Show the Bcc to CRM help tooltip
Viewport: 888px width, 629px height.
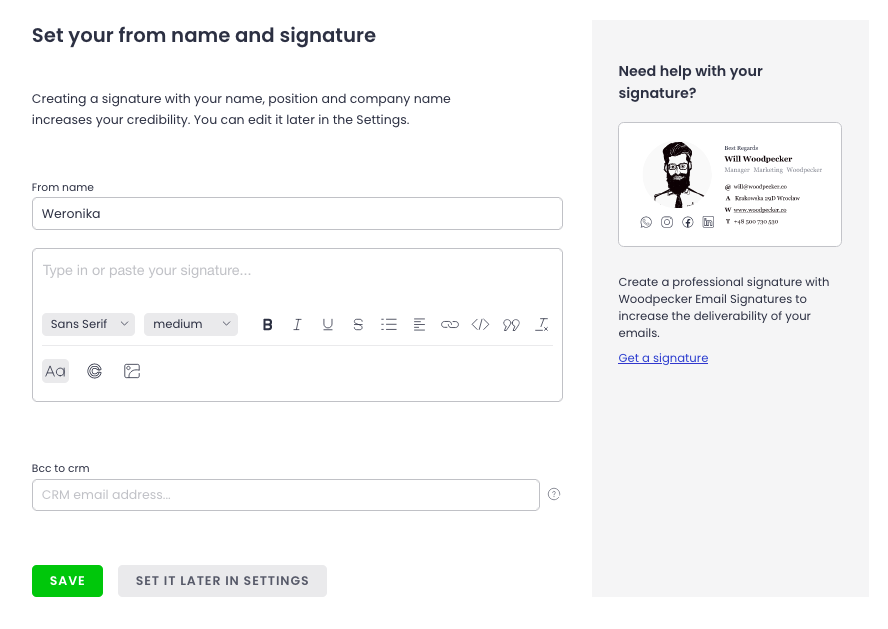(554, 494)
